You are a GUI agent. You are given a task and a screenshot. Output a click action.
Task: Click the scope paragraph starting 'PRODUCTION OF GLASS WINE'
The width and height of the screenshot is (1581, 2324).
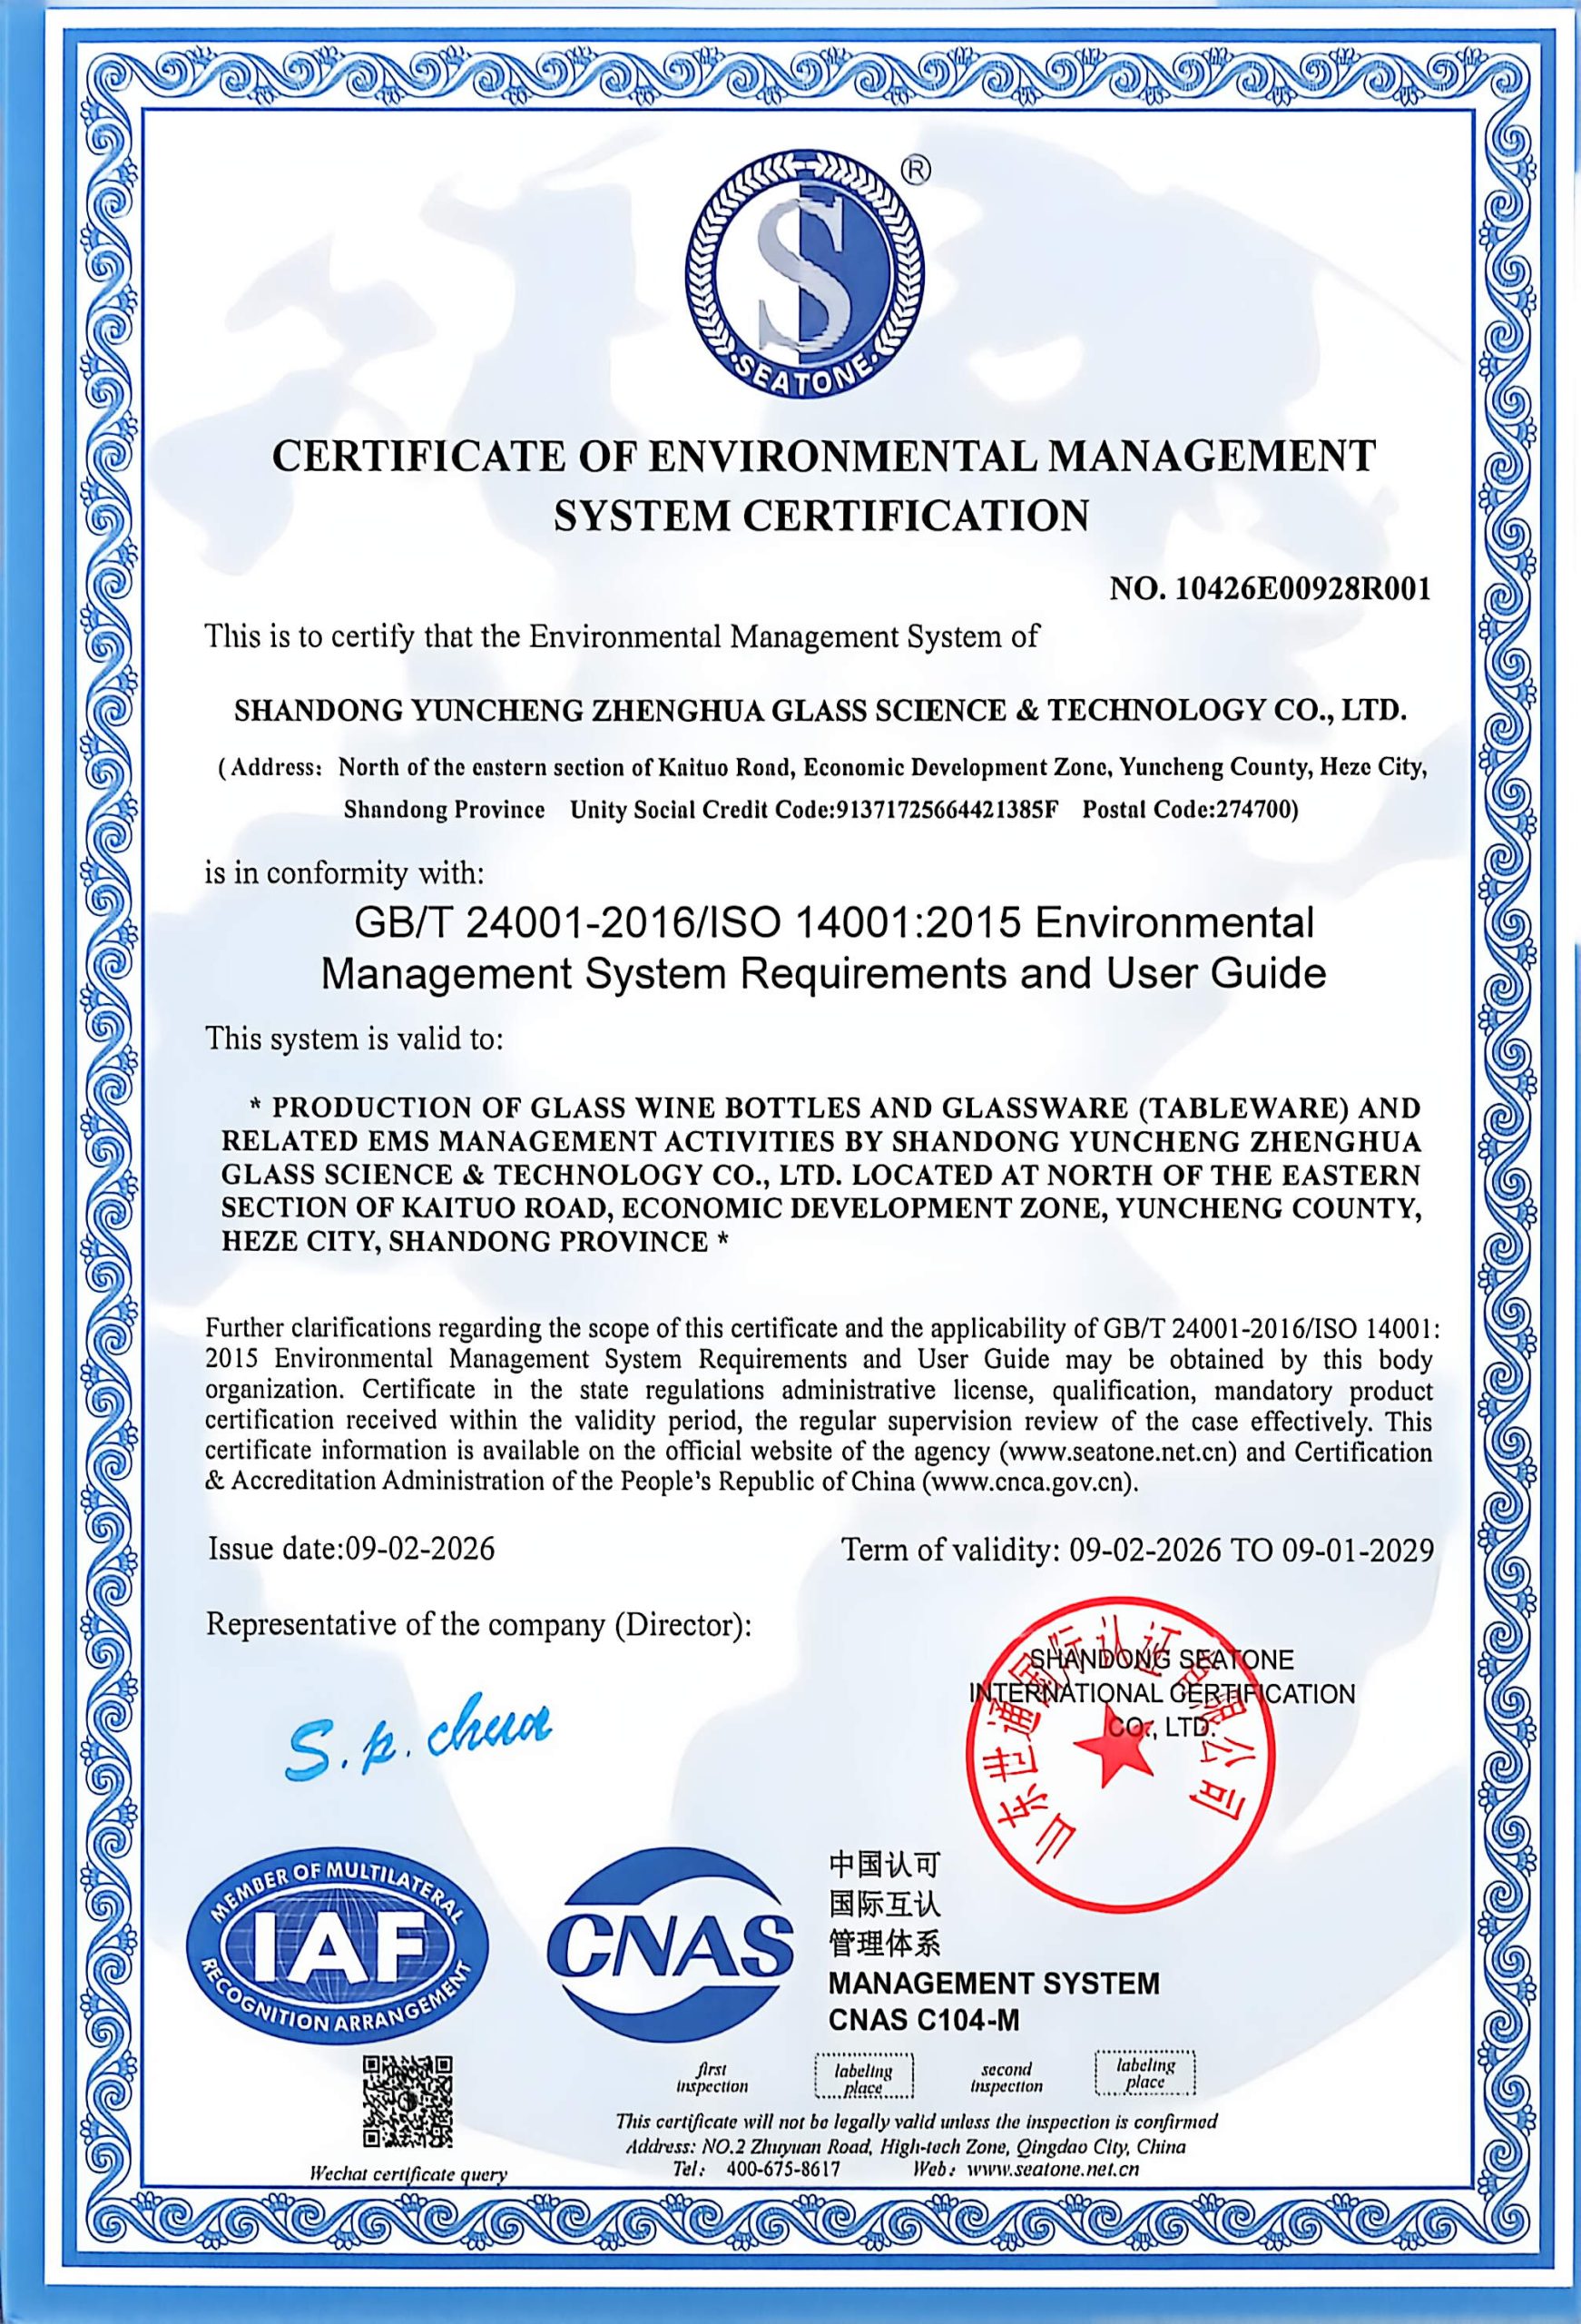coord(821,1175)
